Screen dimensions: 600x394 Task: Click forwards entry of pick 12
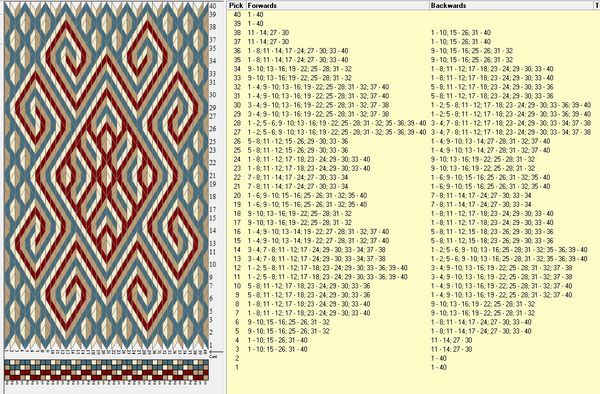tap(328, 268)
